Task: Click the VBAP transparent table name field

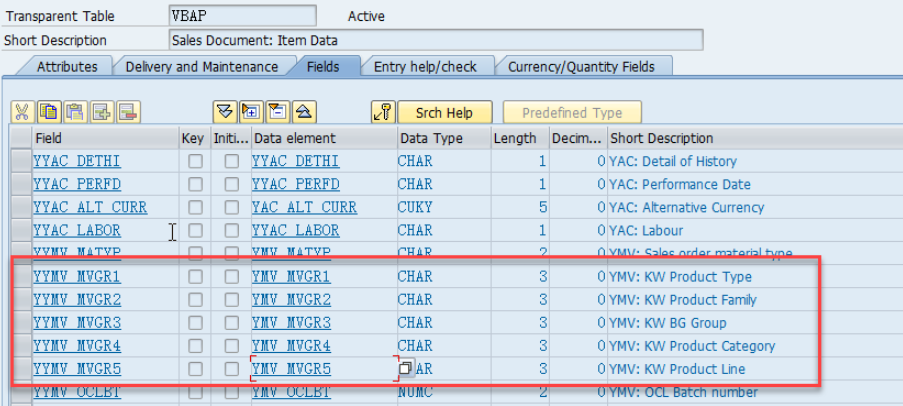Action: click(x=242, y=16)
